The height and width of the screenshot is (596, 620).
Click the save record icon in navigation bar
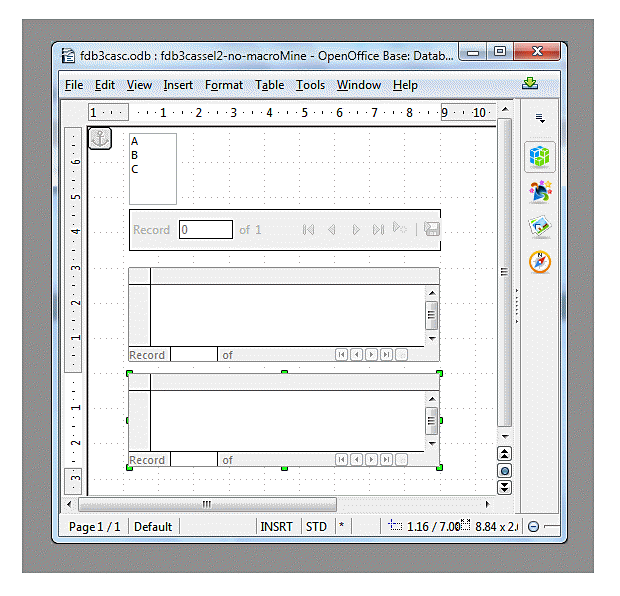click(x=432, y=229)
